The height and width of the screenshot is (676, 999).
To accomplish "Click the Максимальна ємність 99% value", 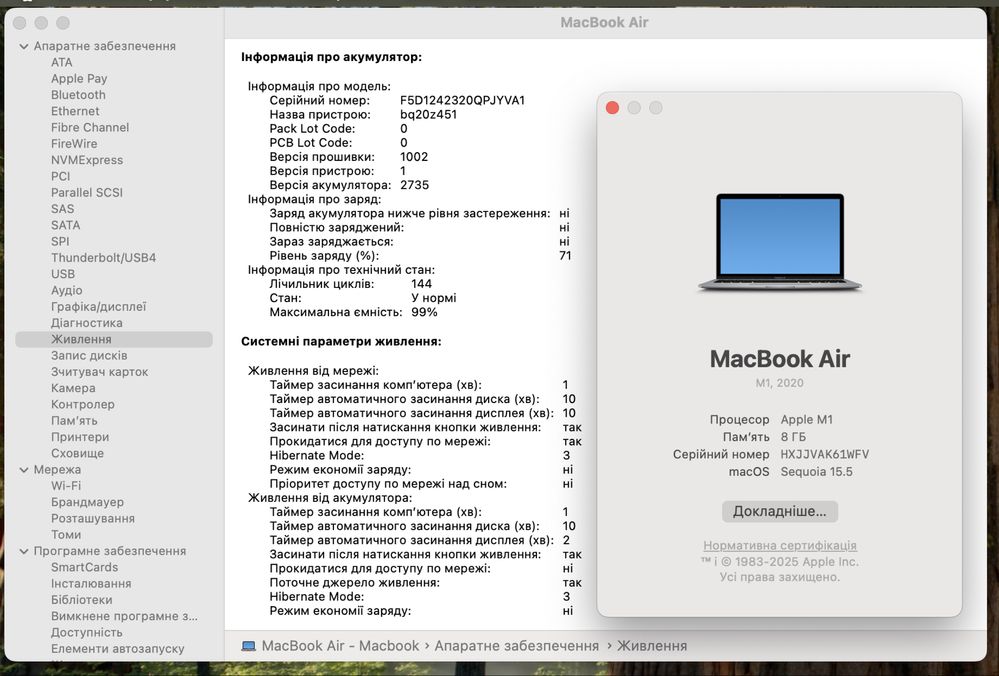I will pos(424,312).
